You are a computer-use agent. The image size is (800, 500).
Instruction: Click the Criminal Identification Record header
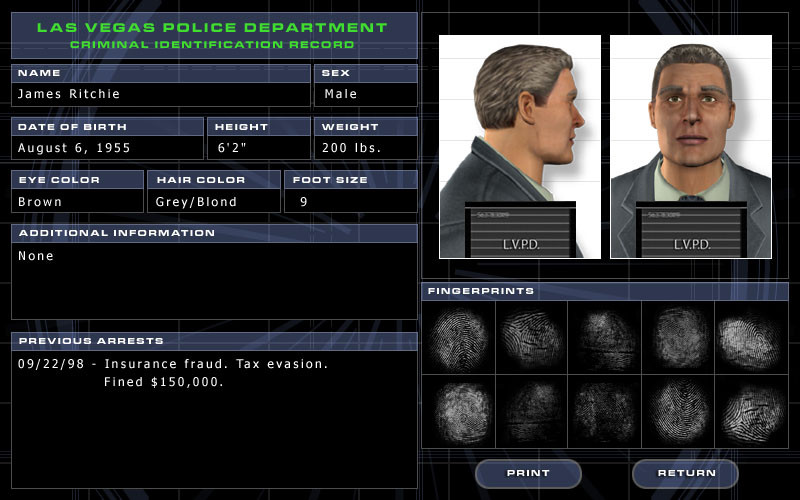[x=212, y=44]
